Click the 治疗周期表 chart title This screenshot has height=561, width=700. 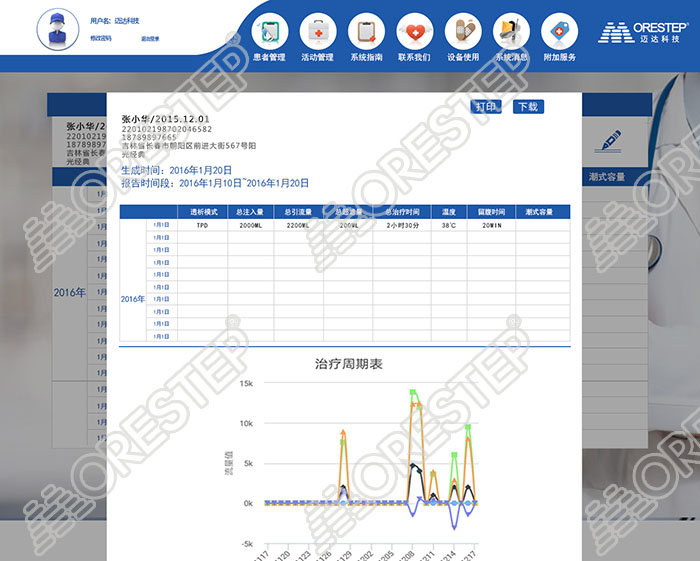(x=349, y=364)
